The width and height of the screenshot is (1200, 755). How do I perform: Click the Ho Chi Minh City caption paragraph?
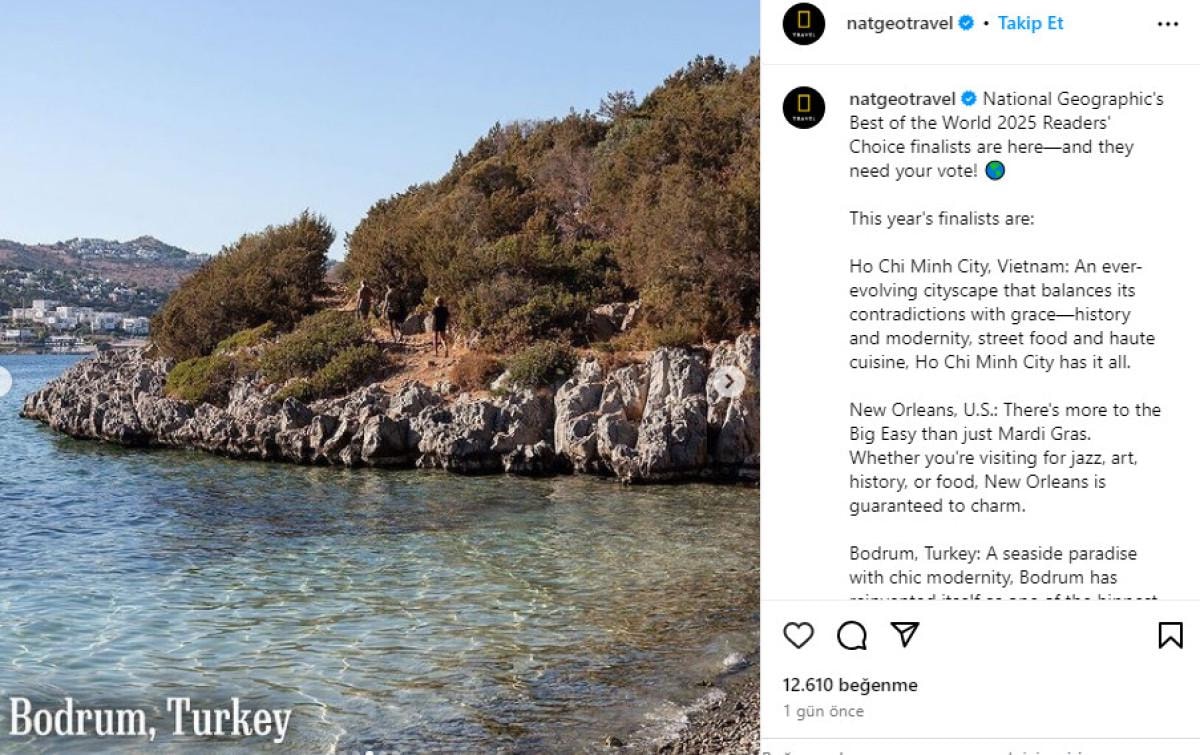(x=995, y=314)
